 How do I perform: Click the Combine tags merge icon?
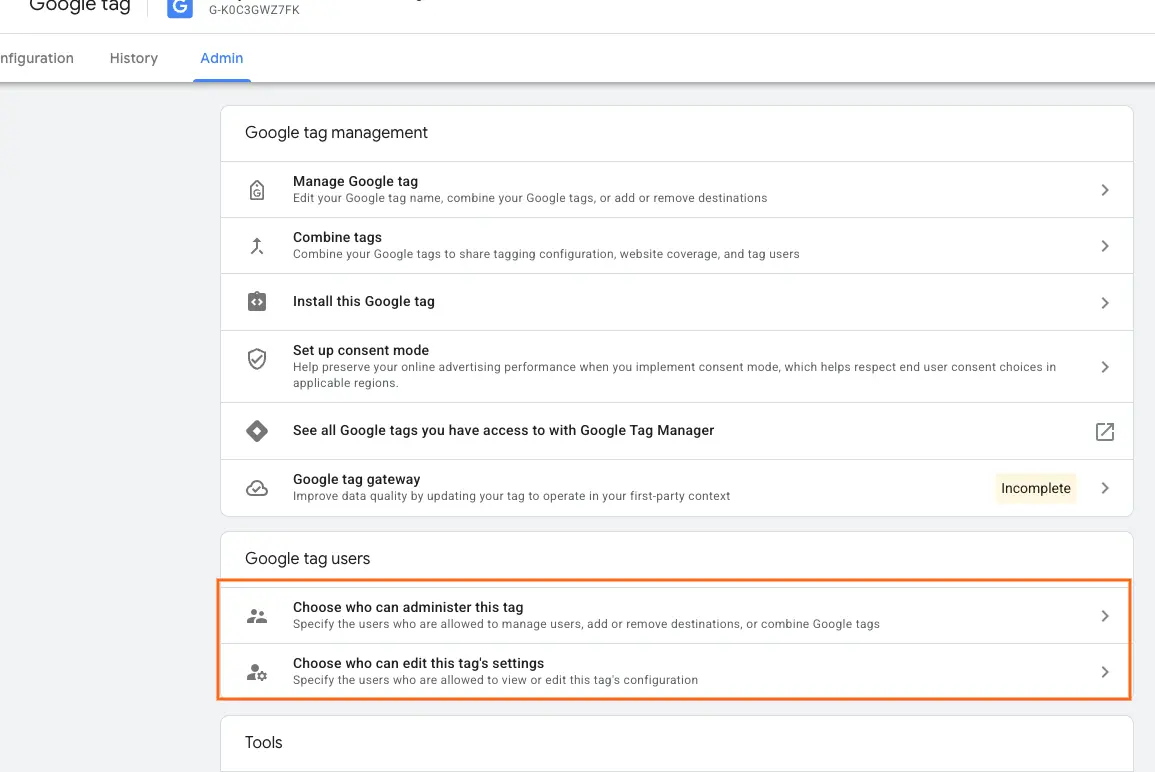256,246
